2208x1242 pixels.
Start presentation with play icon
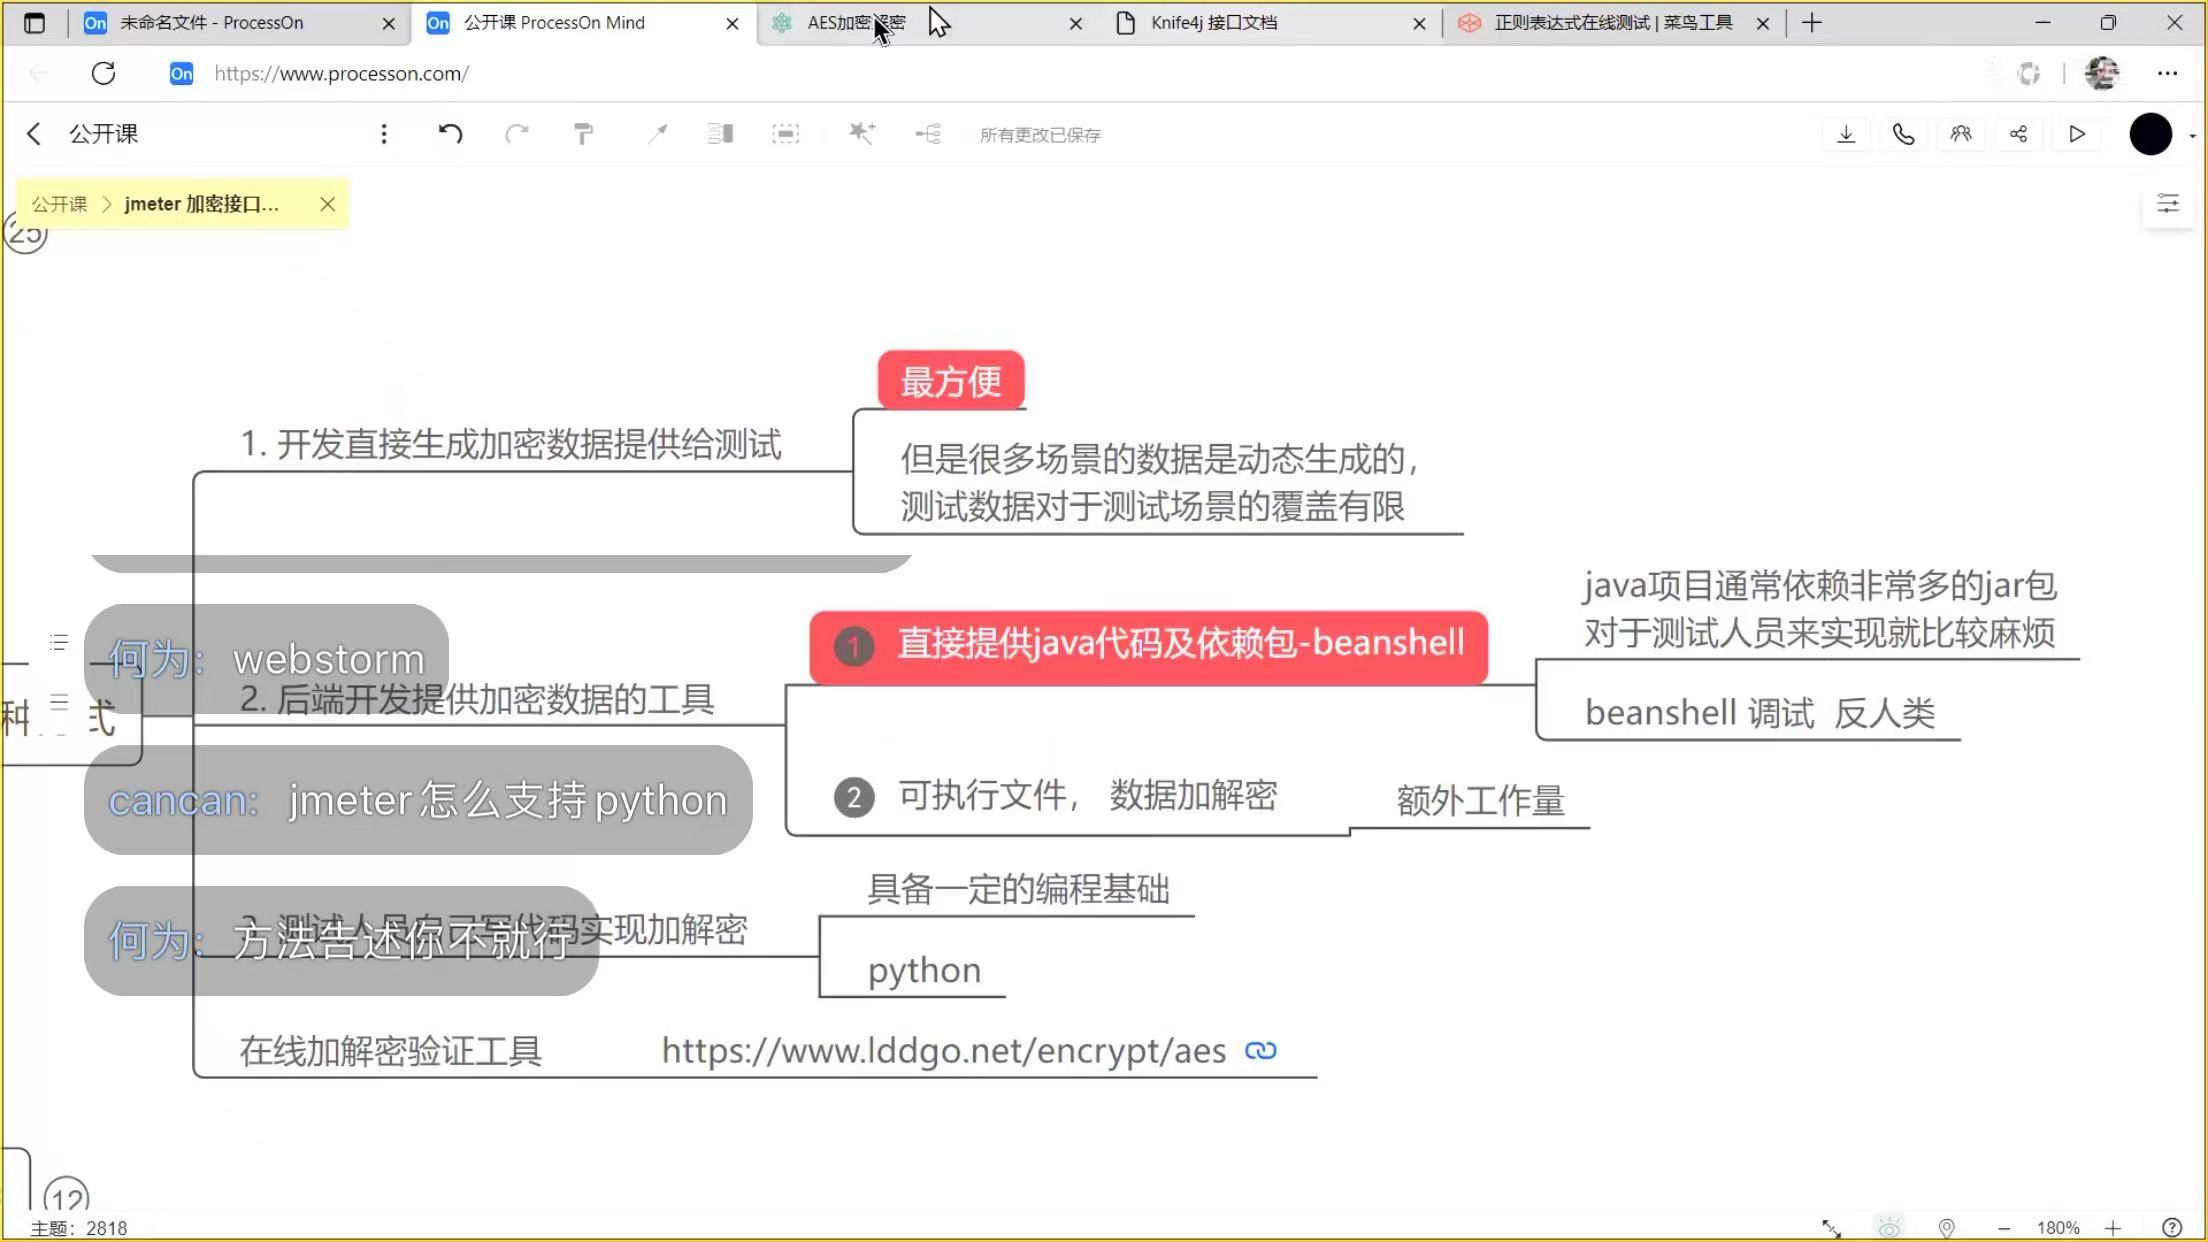click(2077, 134)
